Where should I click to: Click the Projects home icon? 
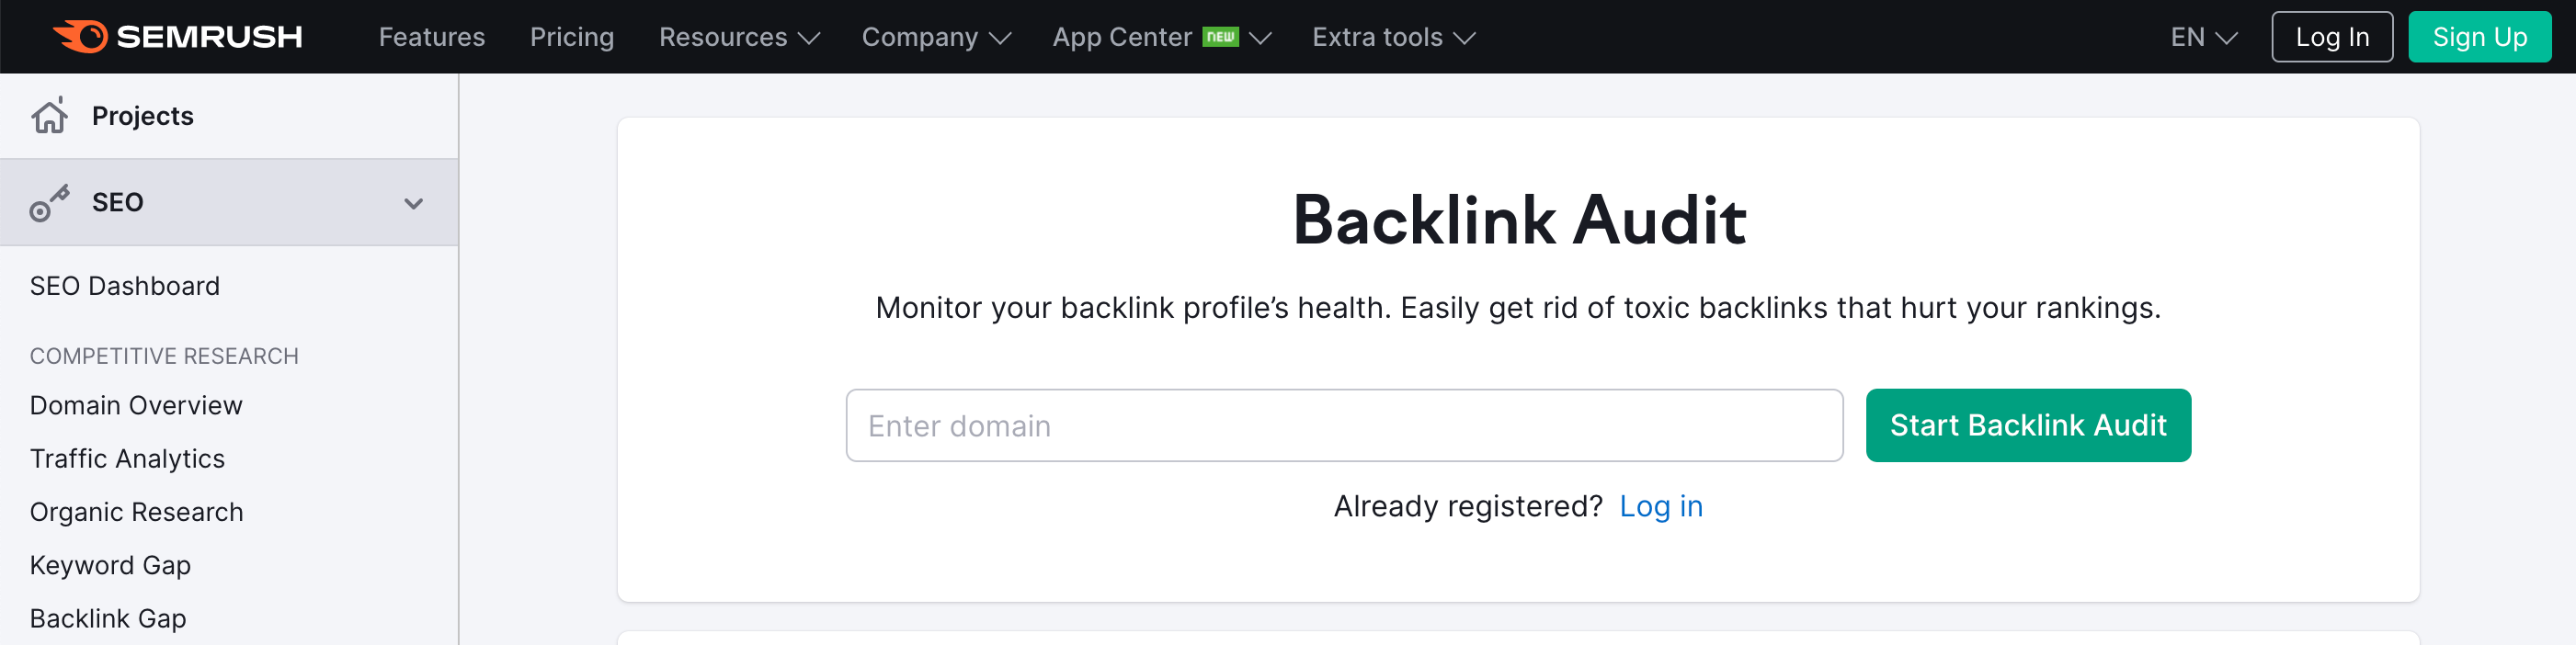click(x=49, y=116)
